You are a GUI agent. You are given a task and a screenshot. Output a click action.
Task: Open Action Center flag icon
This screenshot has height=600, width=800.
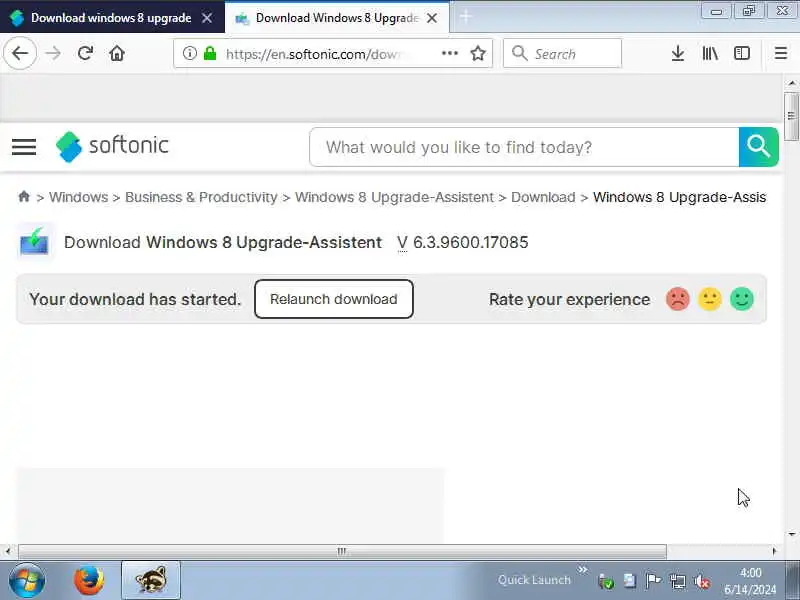653,581
